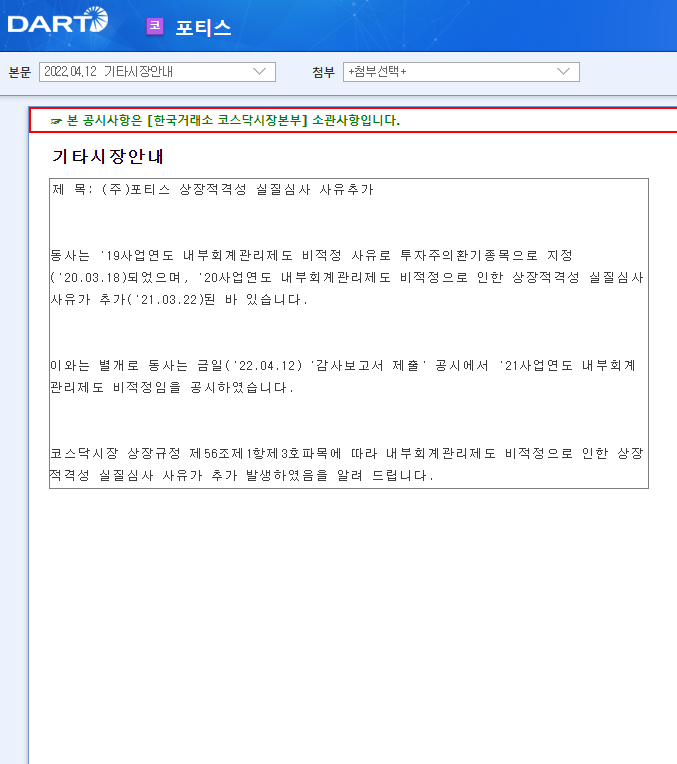Screen dimensions: 677x764
Task: Click the line 사유가 추가('21.03.22)된 바 있습니다
Action: (x=179, y=299)
